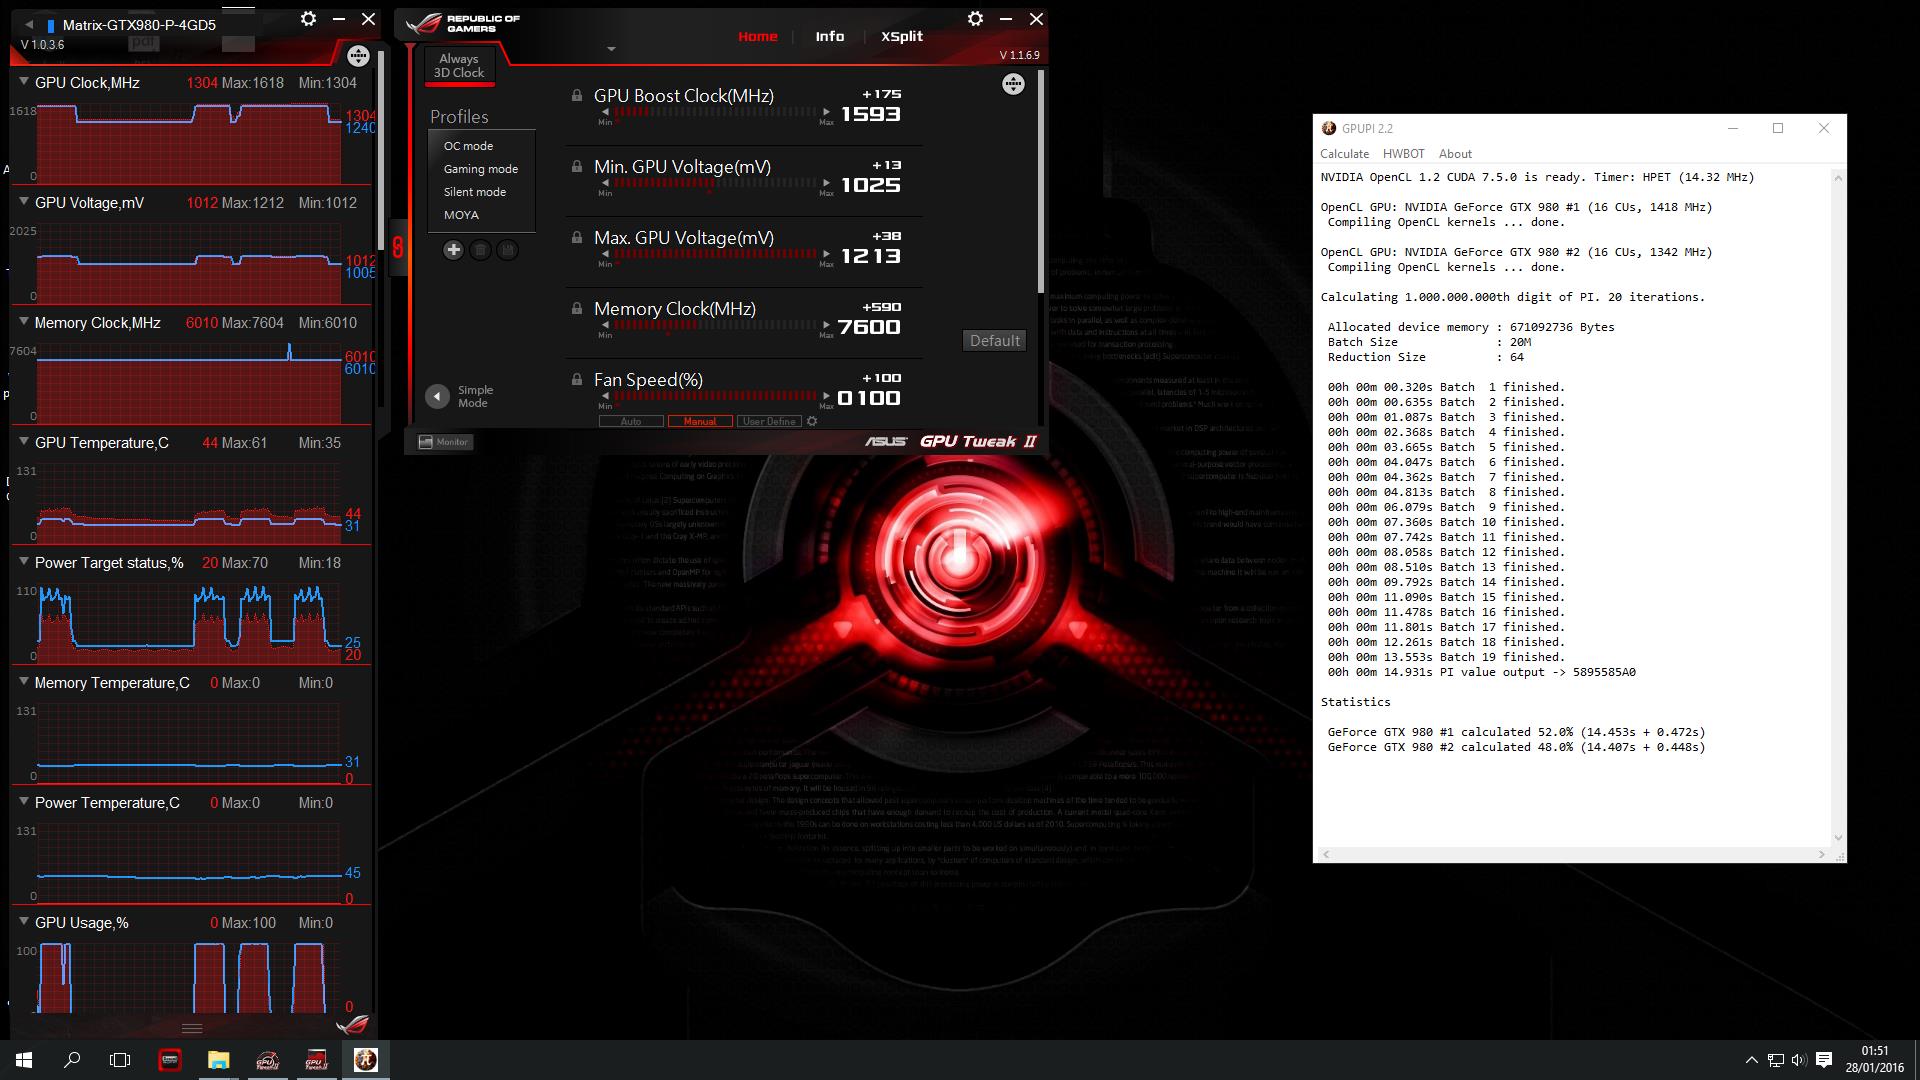Add a new profile with plus icon

453,250
